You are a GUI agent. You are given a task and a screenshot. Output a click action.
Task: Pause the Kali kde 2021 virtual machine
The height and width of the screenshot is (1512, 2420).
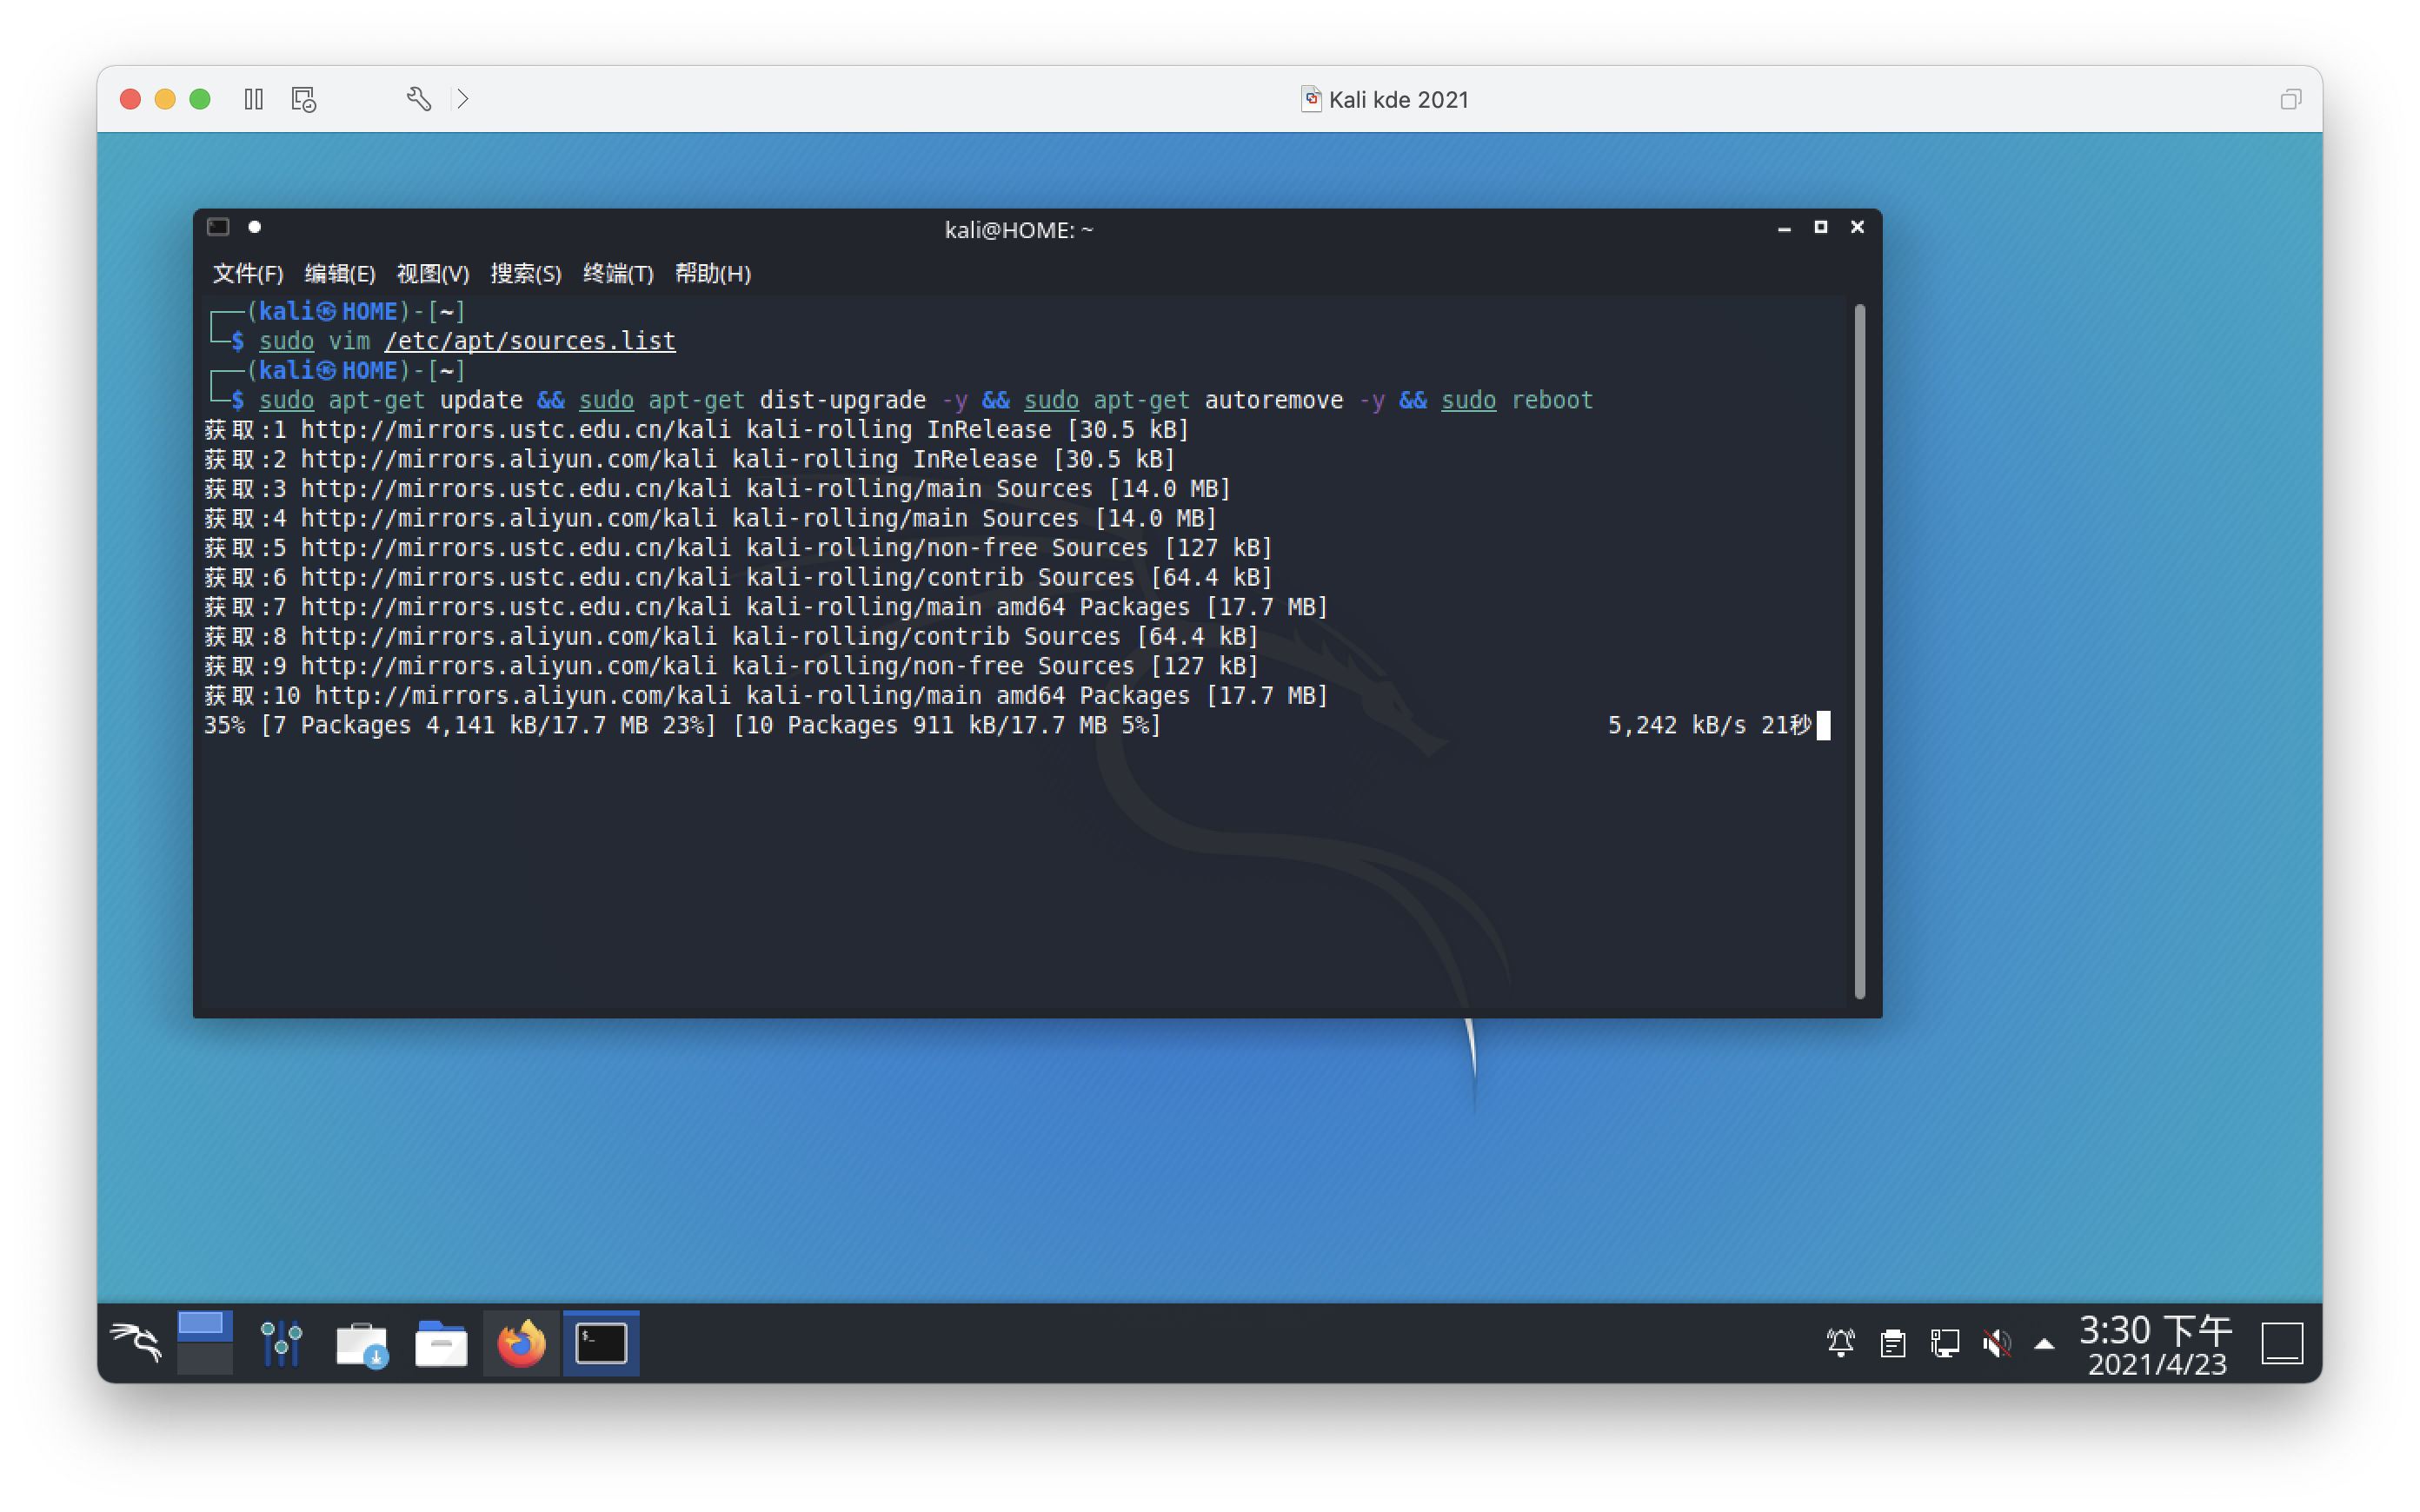point(254,99)
